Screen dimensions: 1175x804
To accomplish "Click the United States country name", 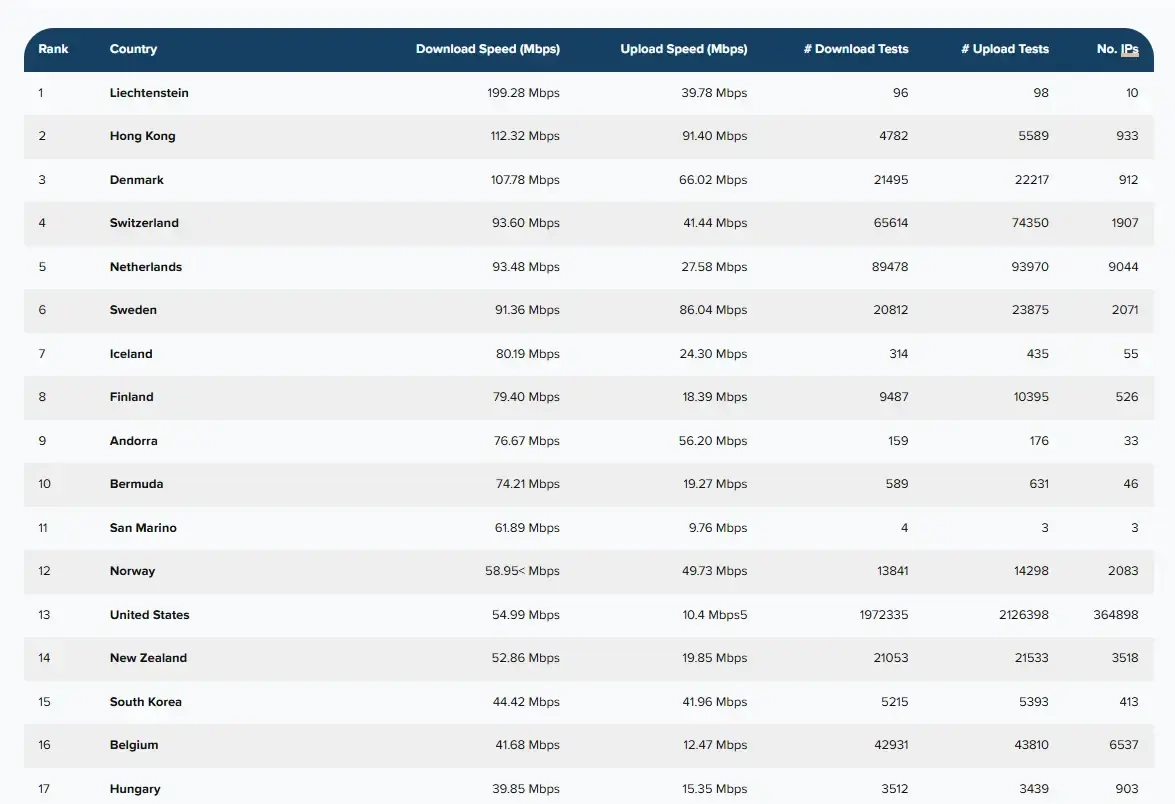I will (149, 615).
